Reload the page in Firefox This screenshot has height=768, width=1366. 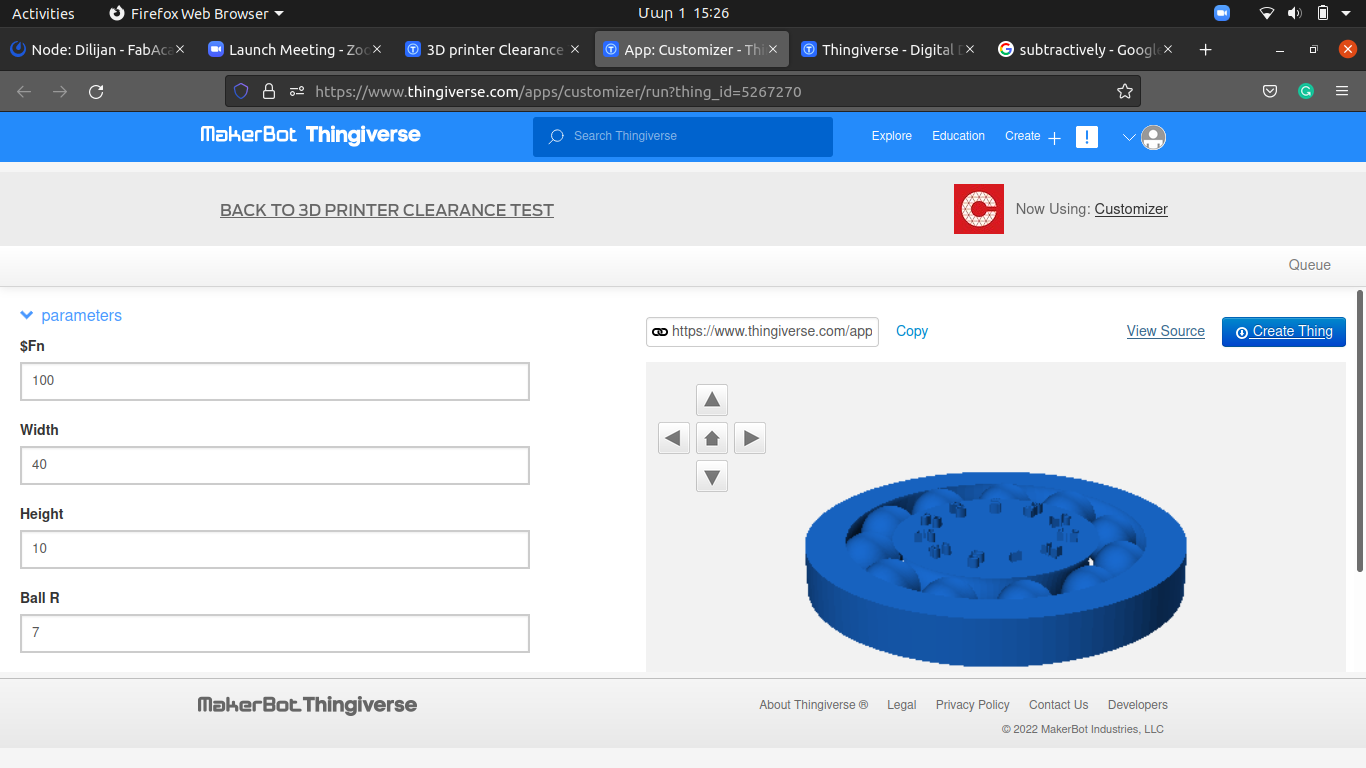pyautogui.click(x=96, y=92)
